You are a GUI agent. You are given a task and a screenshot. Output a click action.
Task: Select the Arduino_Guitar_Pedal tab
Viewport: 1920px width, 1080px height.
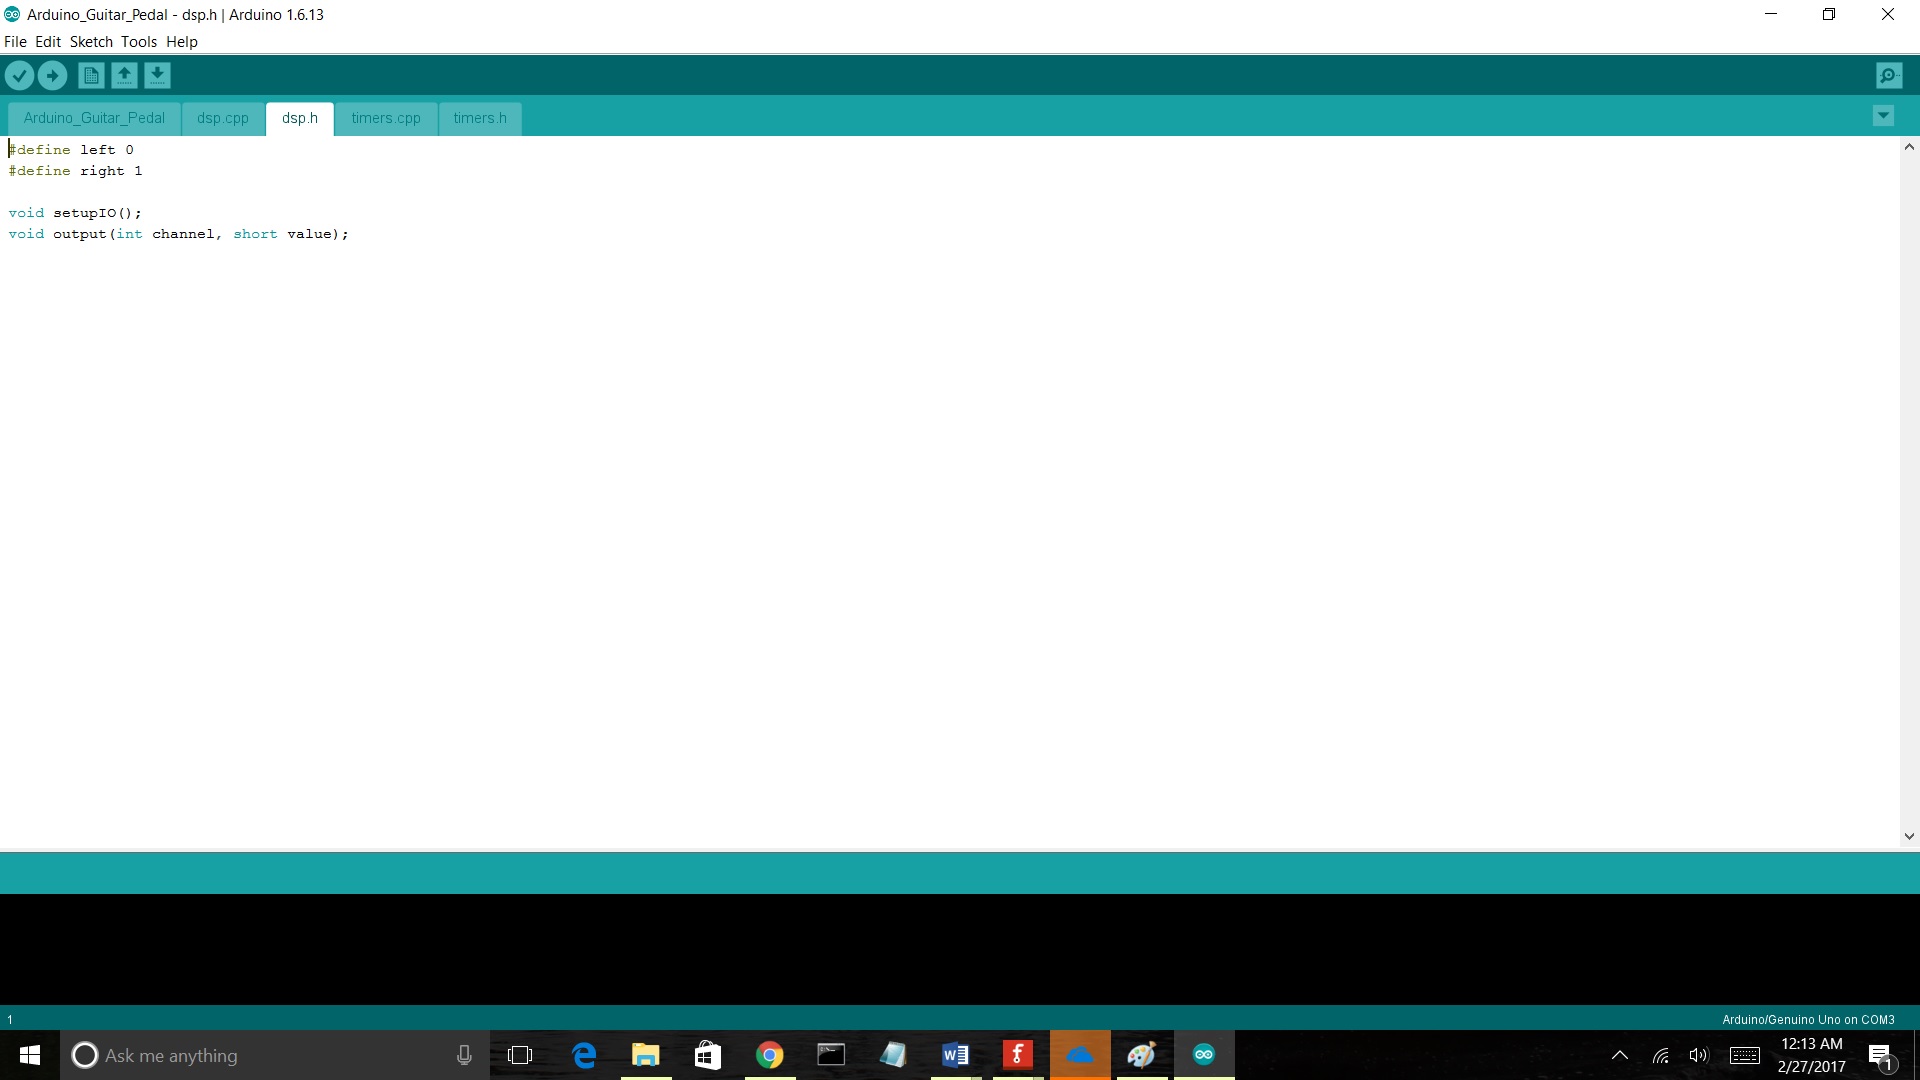point(94,118)
